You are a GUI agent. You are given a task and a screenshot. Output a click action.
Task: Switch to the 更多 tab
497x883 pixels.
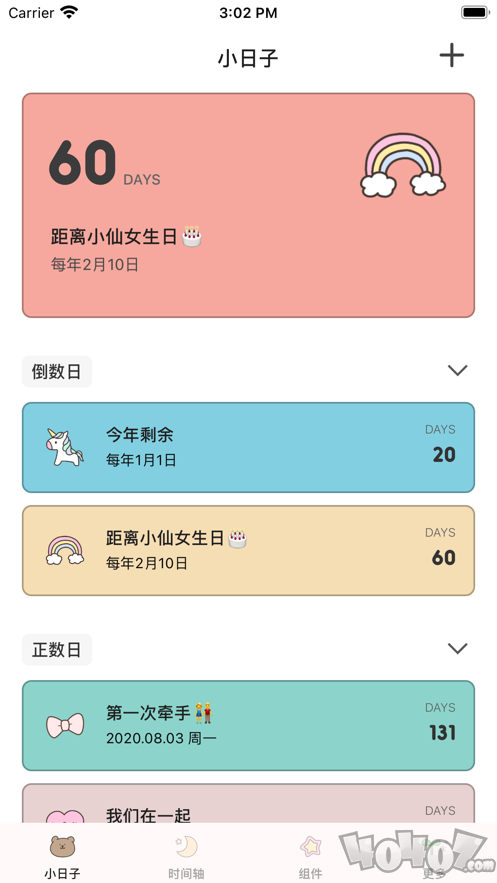(x=434, y=855)
